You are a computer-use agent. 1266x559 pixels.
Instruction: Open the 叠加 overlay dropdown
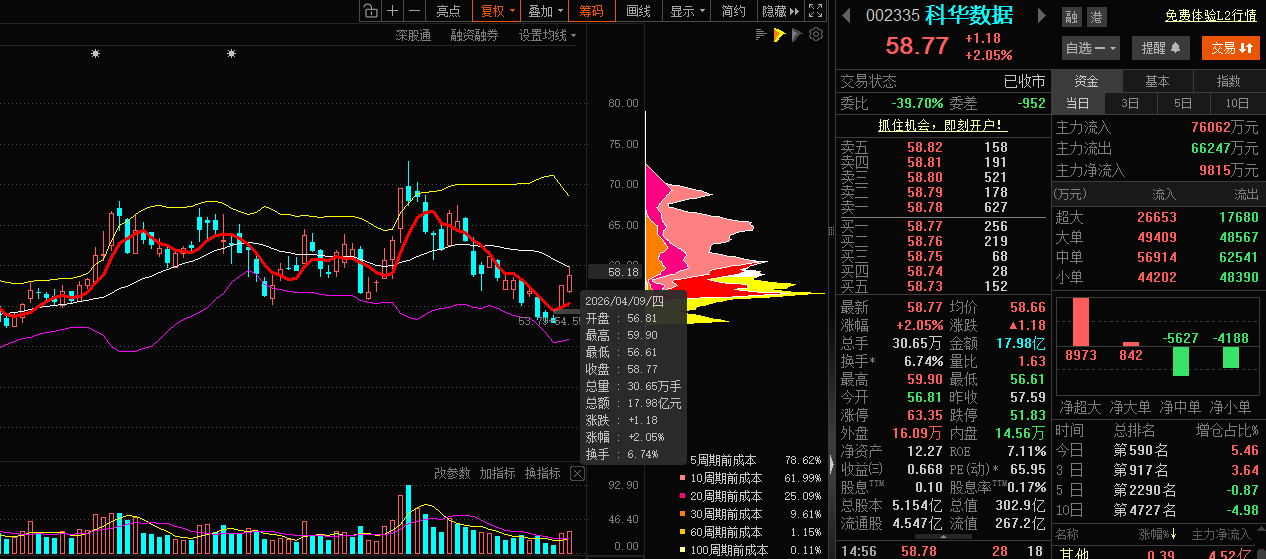[545, 11]
